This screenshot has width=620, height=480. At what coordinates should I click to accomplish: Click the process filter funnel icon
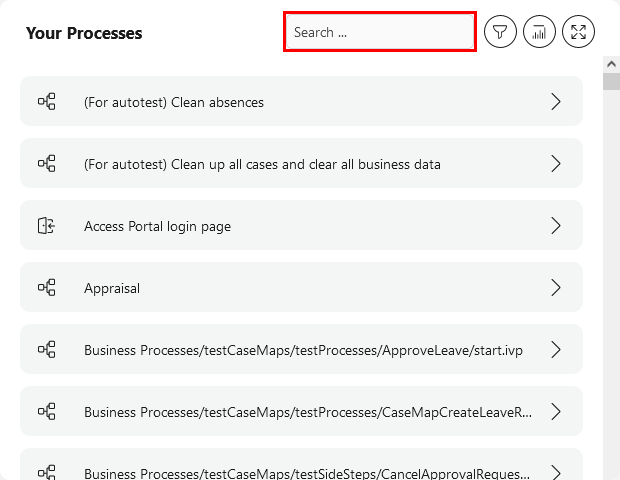(x=500, y=32)
